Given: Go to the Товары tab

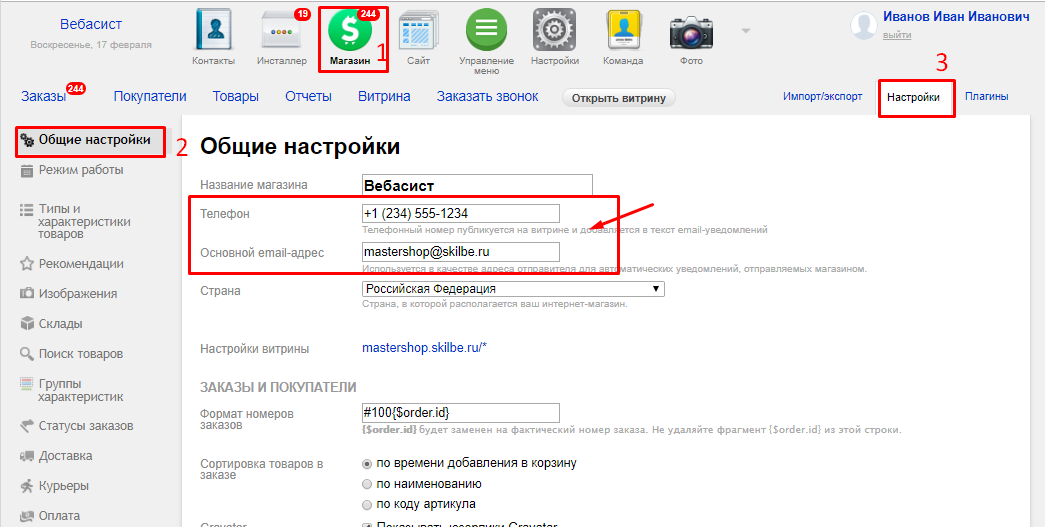Looking at the screenshot, I should coord(235,97).
